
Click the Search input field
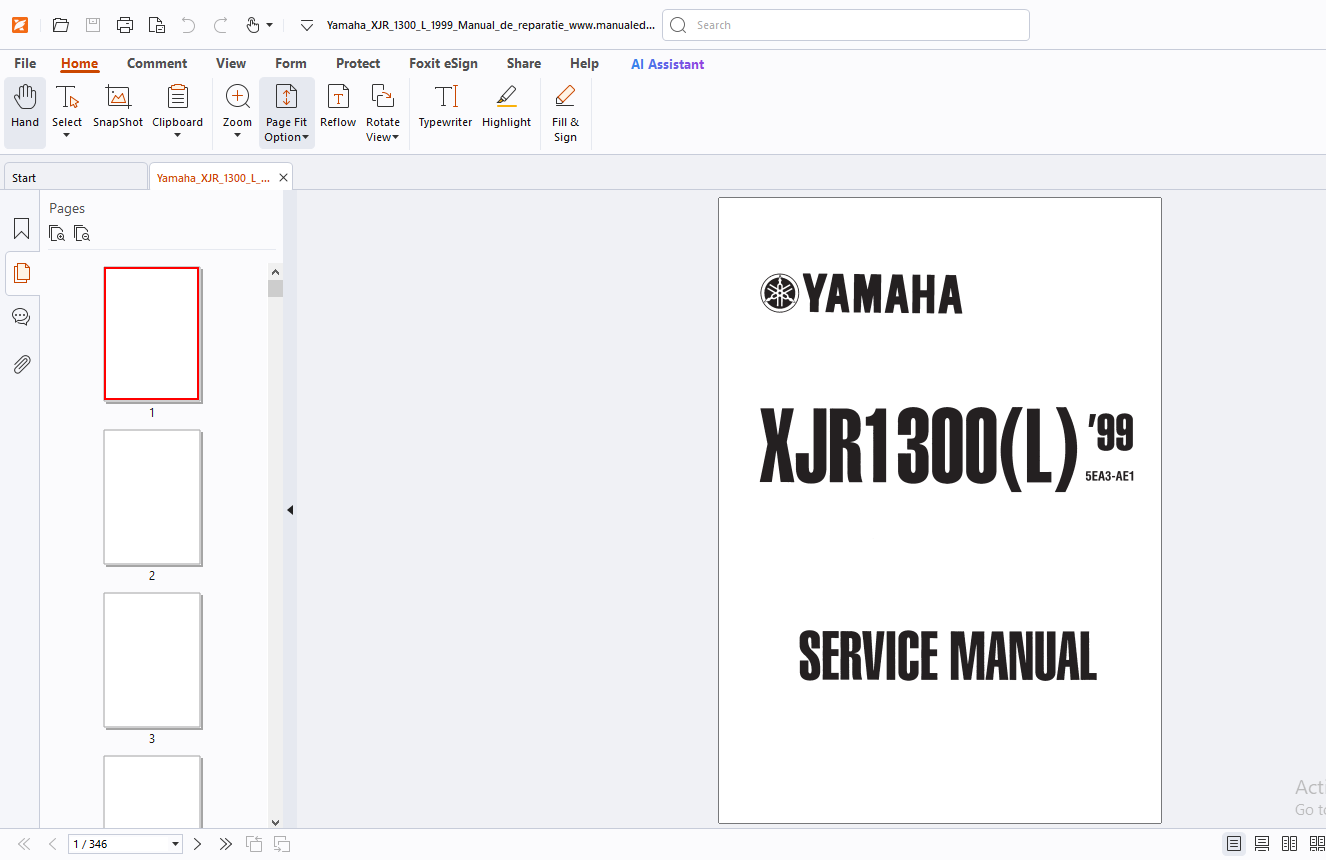[x=846, y=25]
